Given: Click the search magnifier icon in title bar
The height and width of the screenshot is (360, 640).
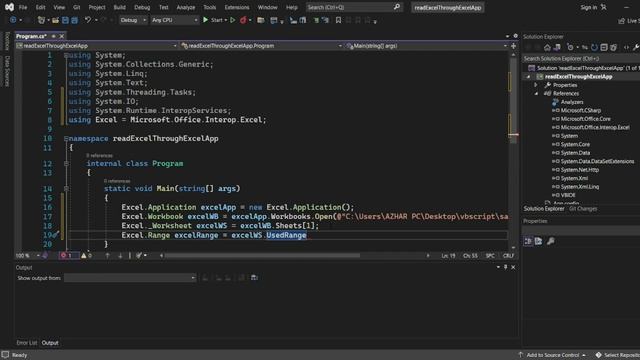Looking at the screenshot, I should click(397, 7).
